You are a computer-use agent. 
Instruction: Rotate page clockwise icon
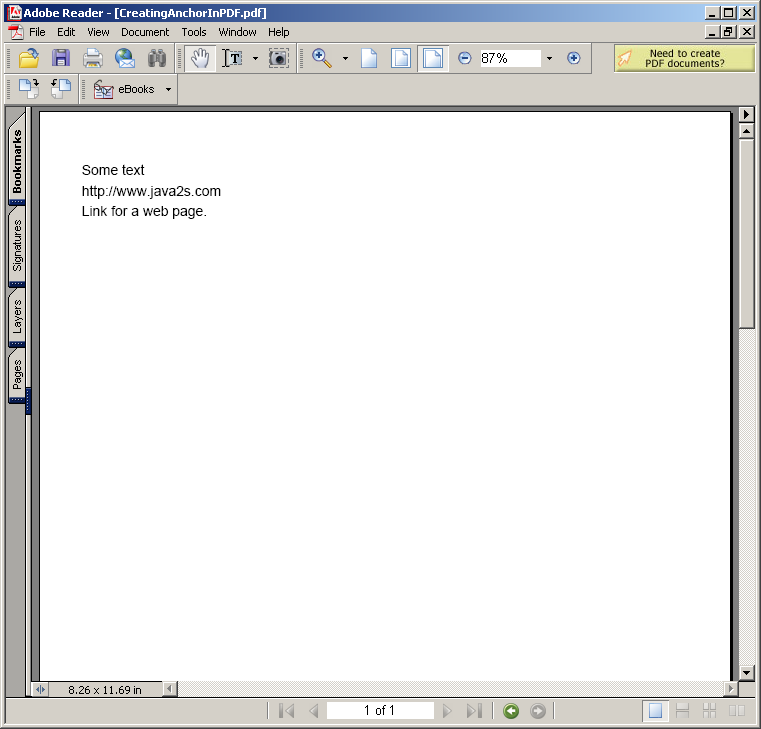coord(29,89)
